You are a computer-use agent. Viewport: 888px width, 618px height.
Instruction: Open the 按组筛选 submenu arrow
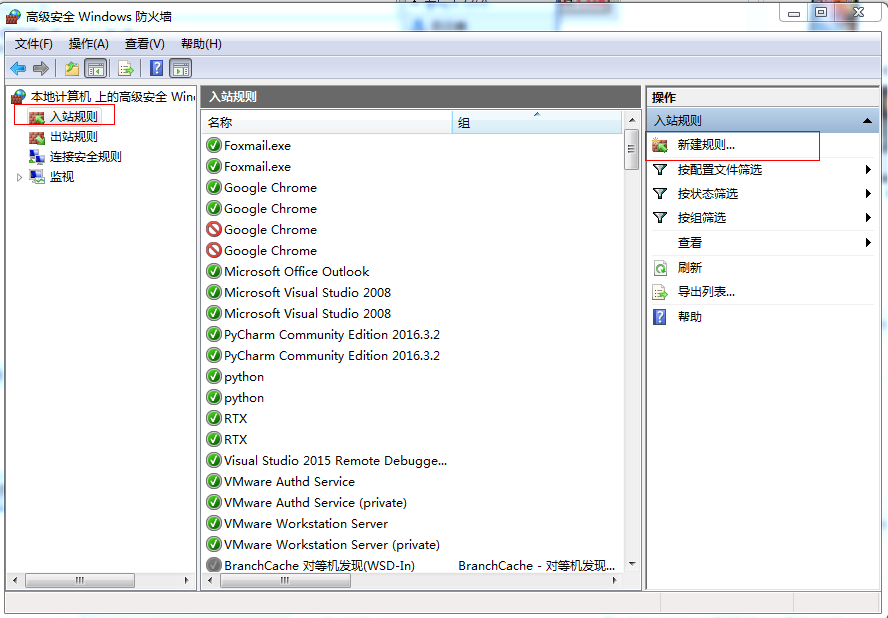pyautogui.click(x=868, y=218)
